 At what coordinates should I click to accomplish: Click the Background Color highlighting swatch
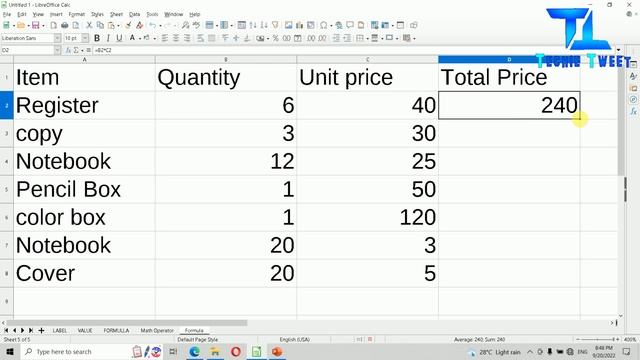pyautogui.click(x=147, y=38)
